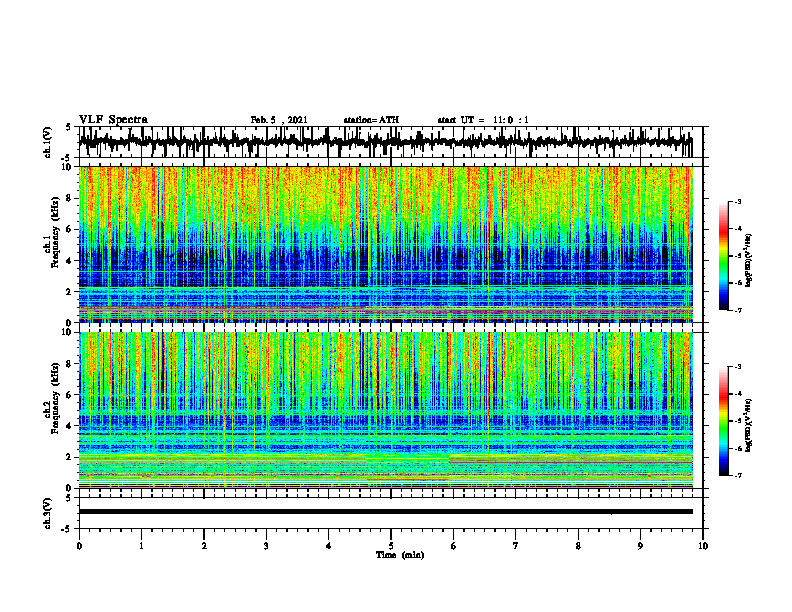
Task: Click time axis tick label "1"
Action: tap(141, 545)
